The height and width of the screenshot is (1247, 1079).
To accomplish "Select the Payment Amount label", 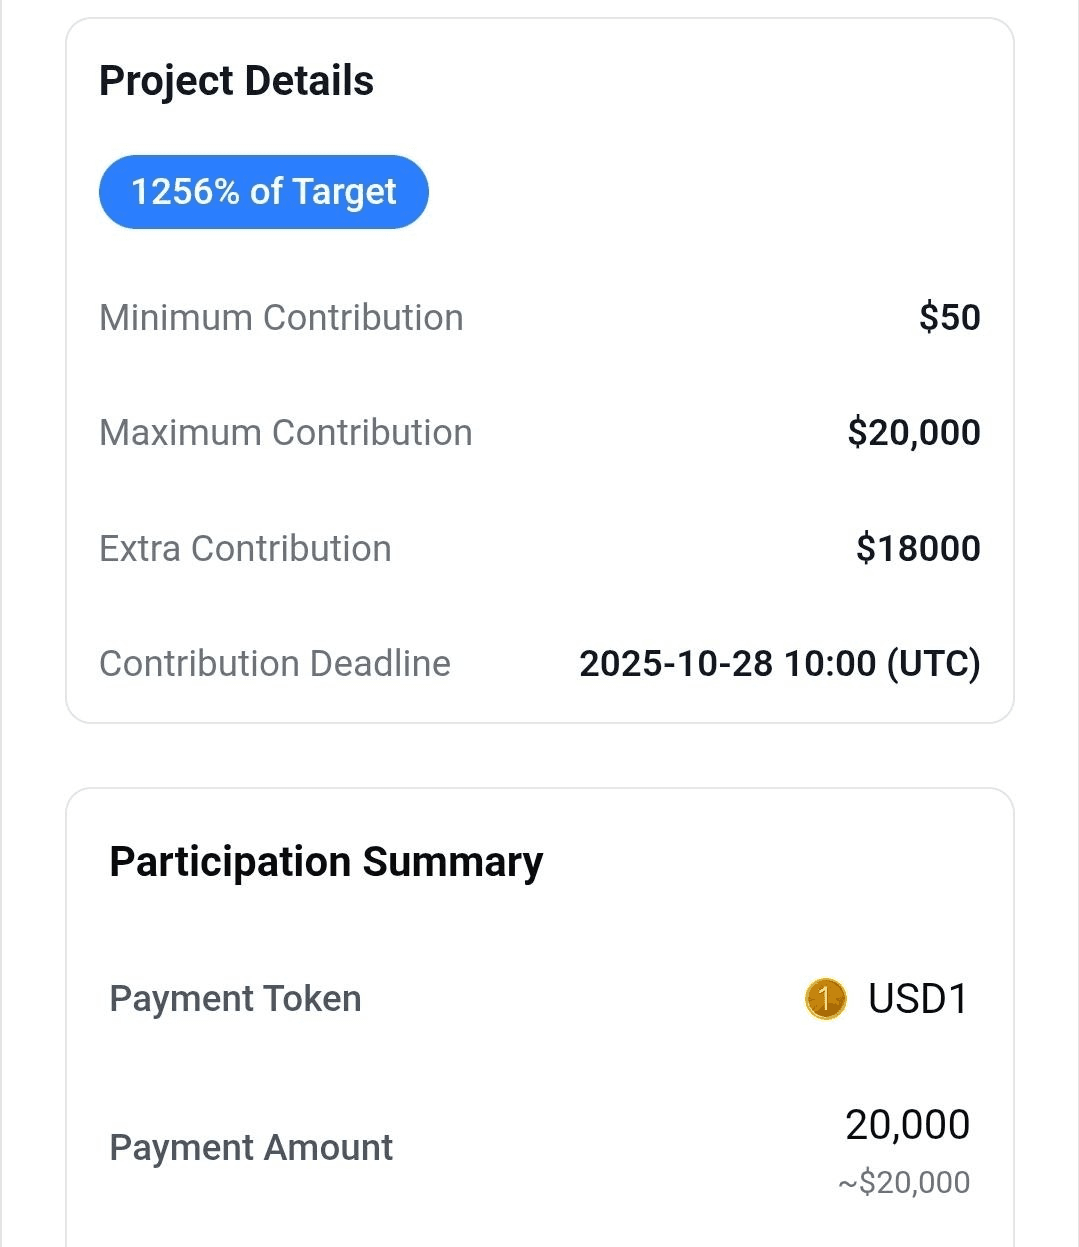I will point(251,1148).
